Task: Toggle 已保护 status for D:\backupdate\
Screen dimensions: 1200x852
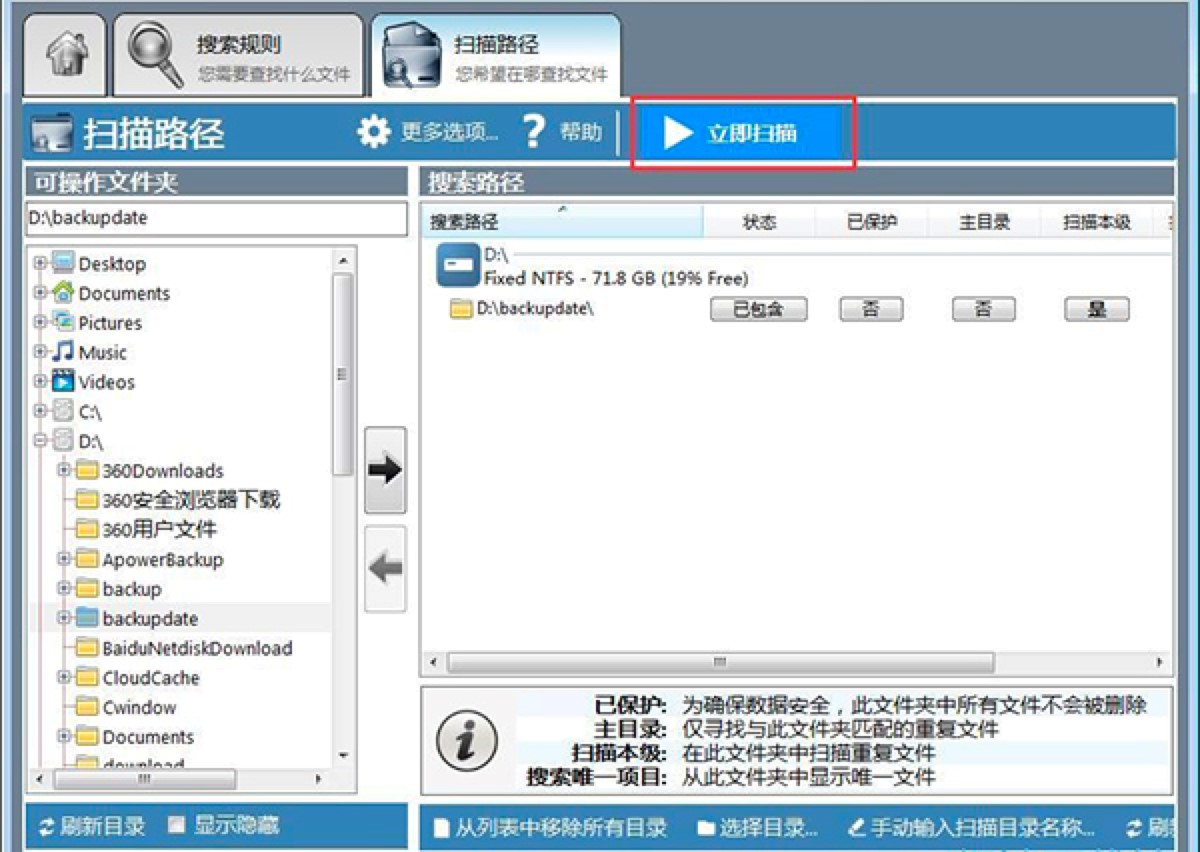Action: 870,309
